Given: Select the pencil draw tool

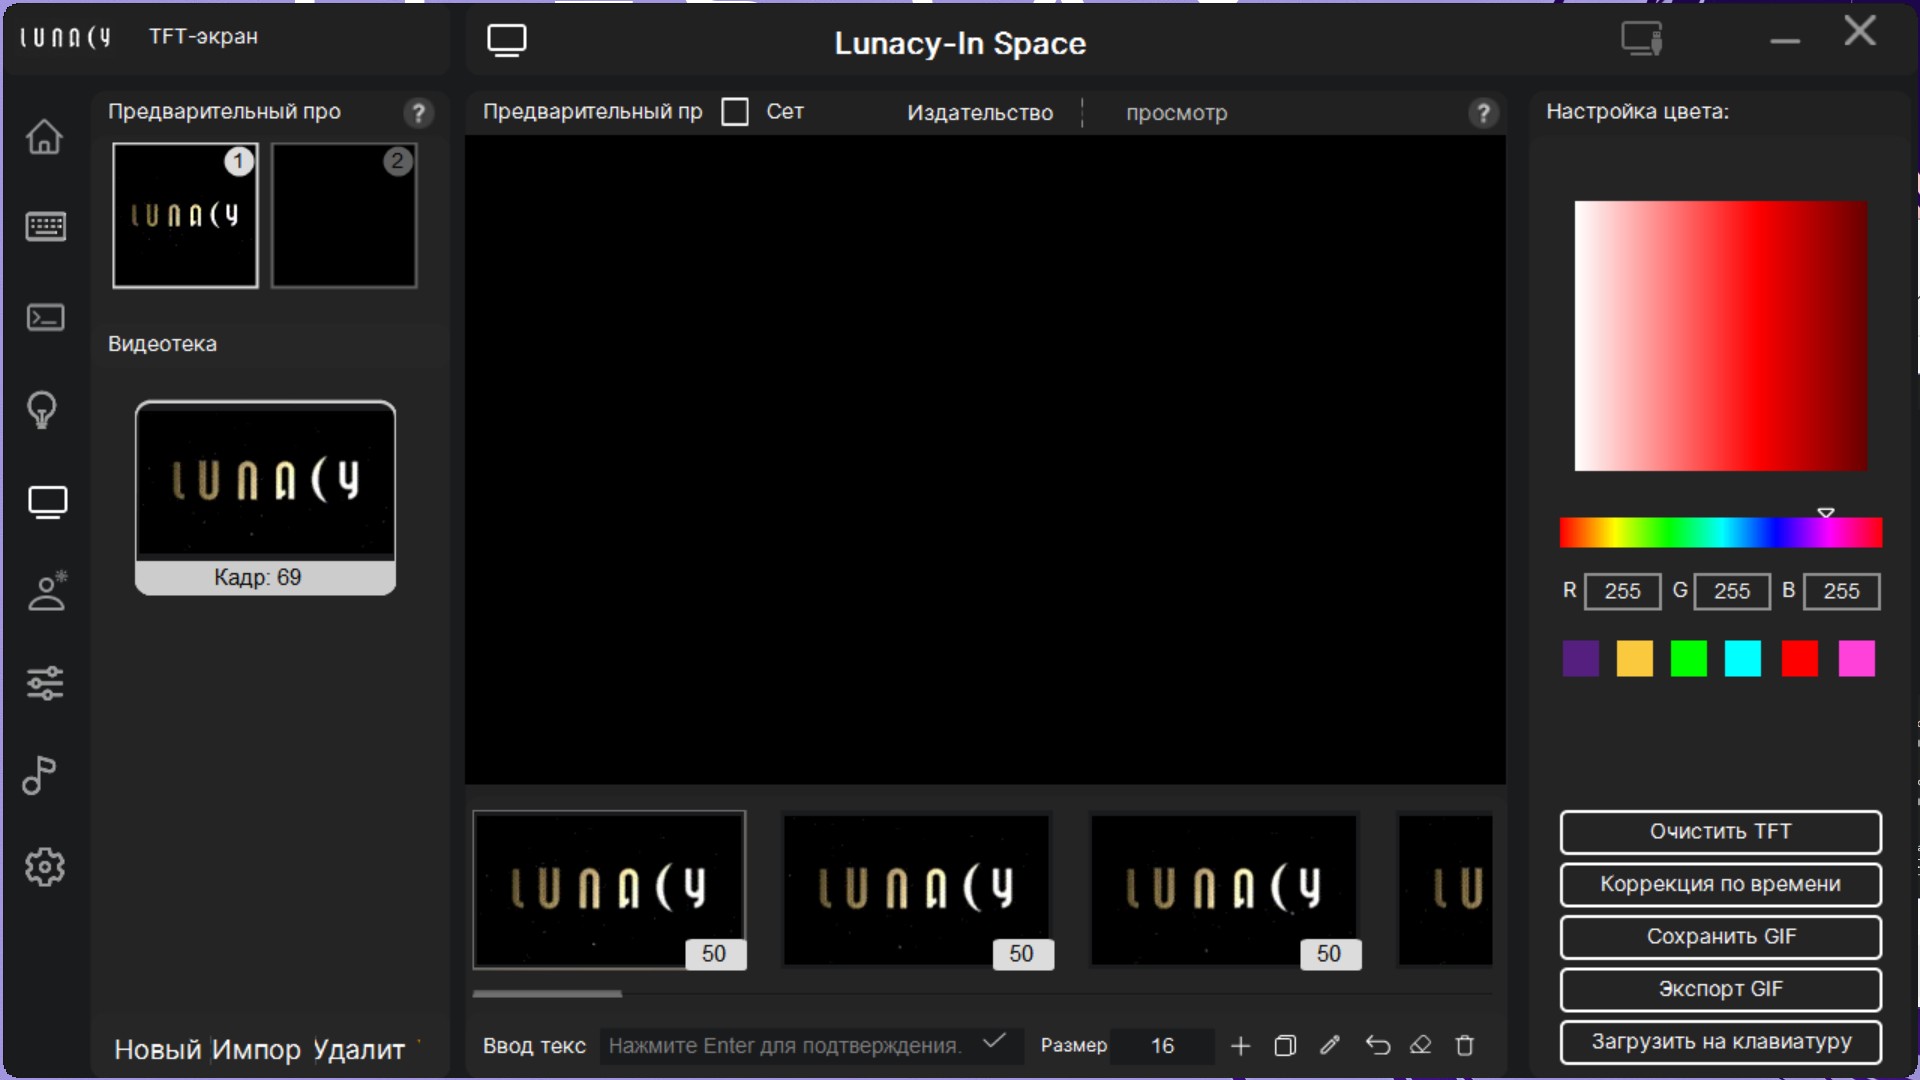Looking at the screenshot, I should 1330,1046.
